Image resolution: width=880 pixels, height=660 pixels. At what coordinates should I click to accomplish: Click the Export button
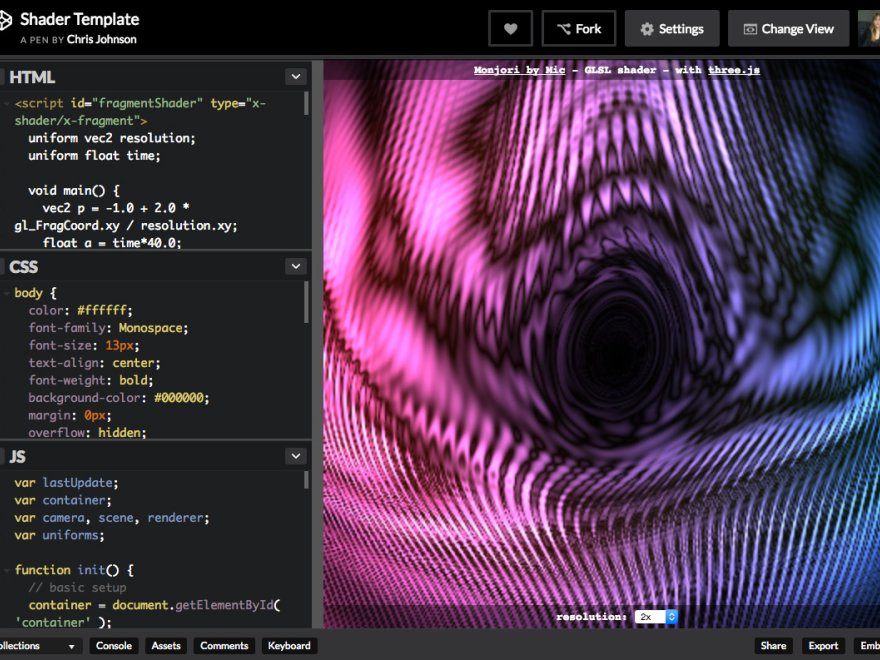(x=823, y=646)
